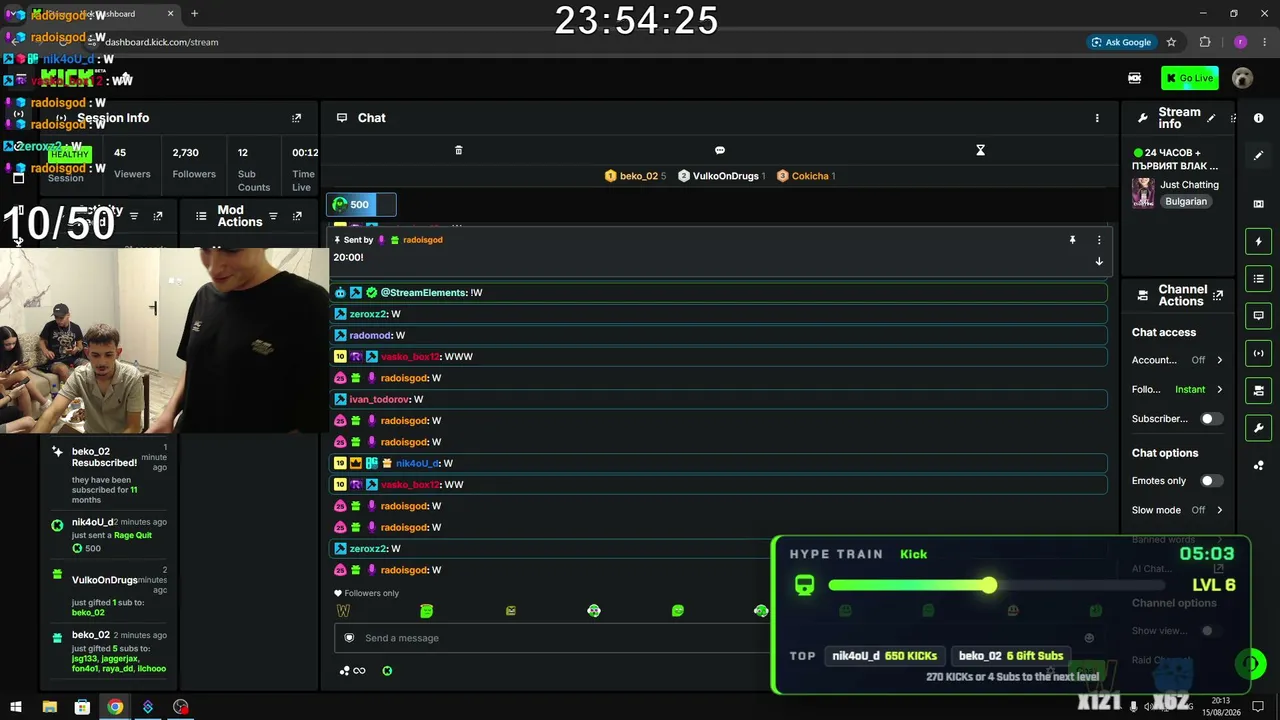The height and width of the screenshot is (720, 1280).
Task: Click the Ask Google button
Action: click(1122, 42)
